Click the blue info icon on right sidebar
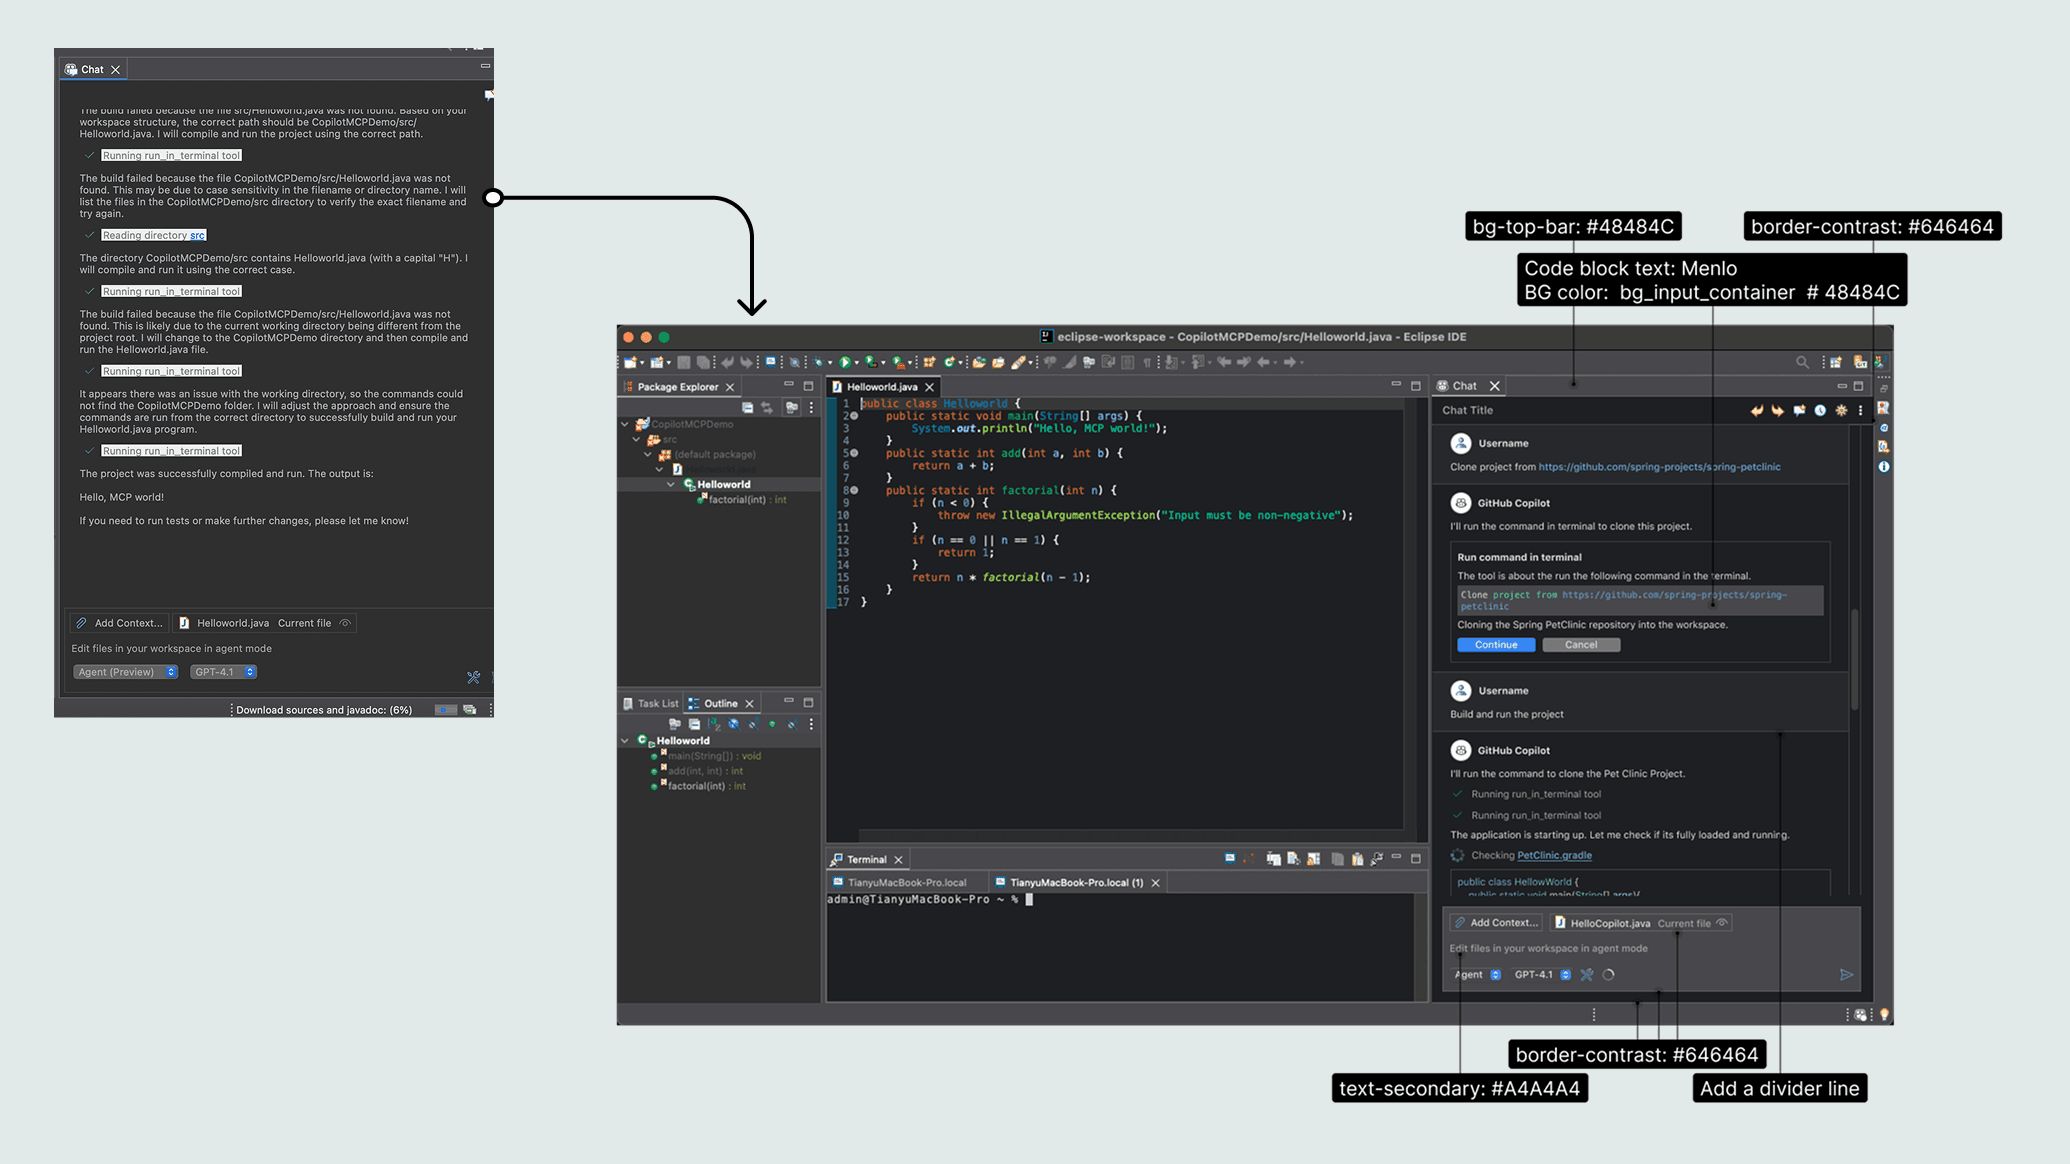The width and height of the screenshot is (2070, 1164). point(1884,467)
